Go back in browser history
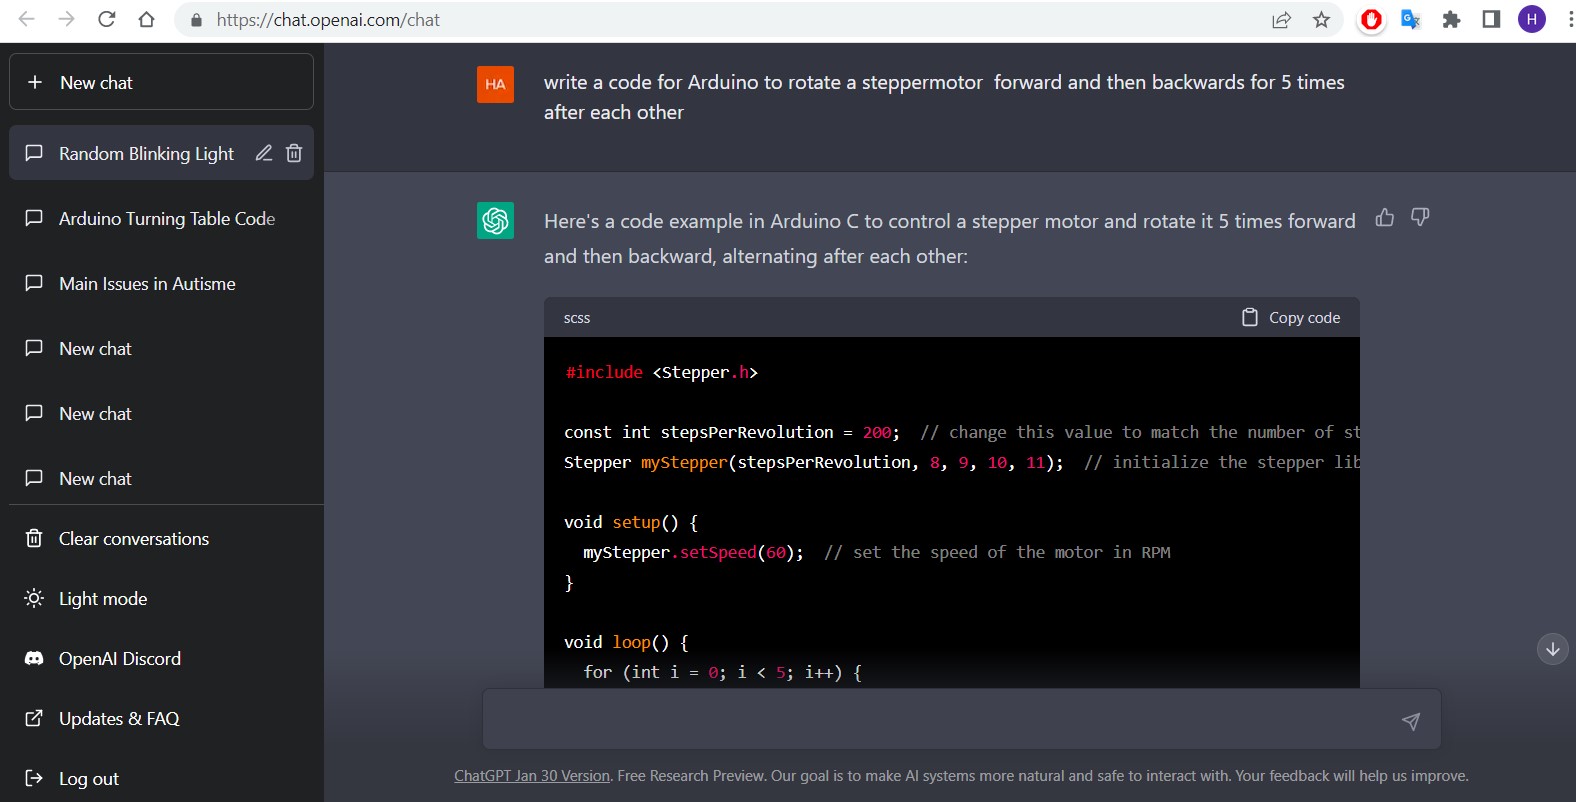This screenshot has width=1576, height=802. click(x=27, y=19)
